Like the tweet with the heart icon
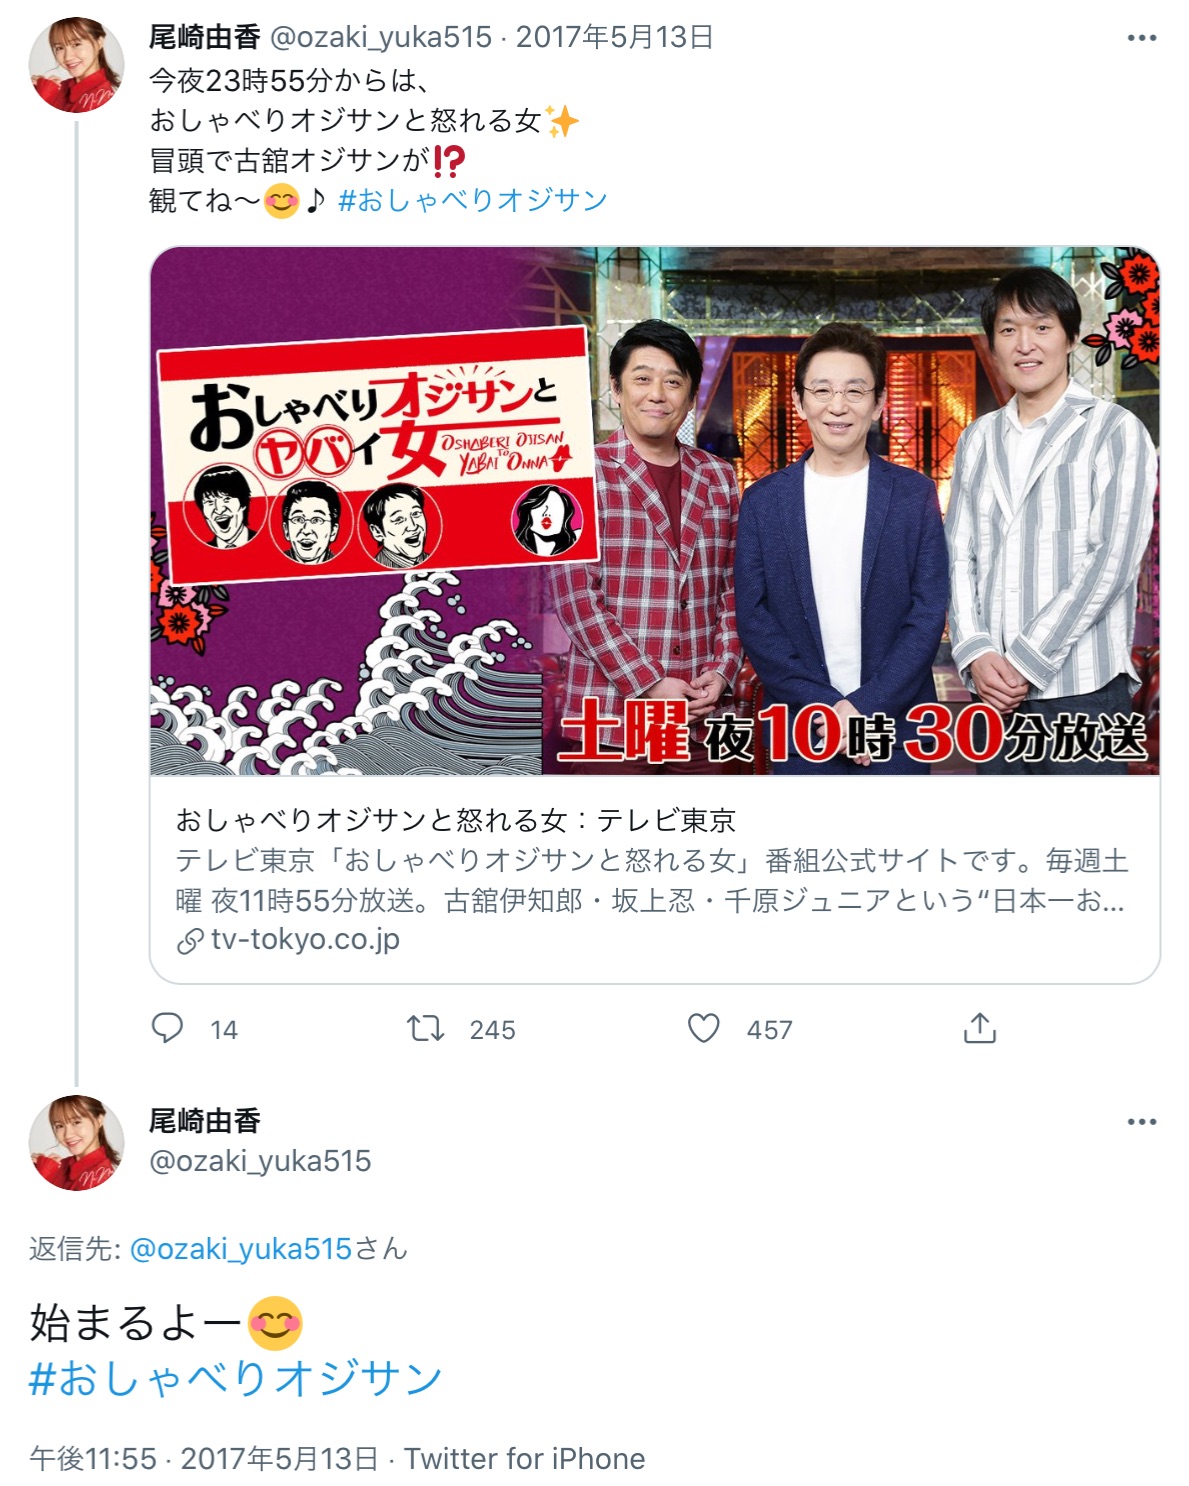Image resolution: width=1189 pixels, height=1486 pixels. [704, 1028]
